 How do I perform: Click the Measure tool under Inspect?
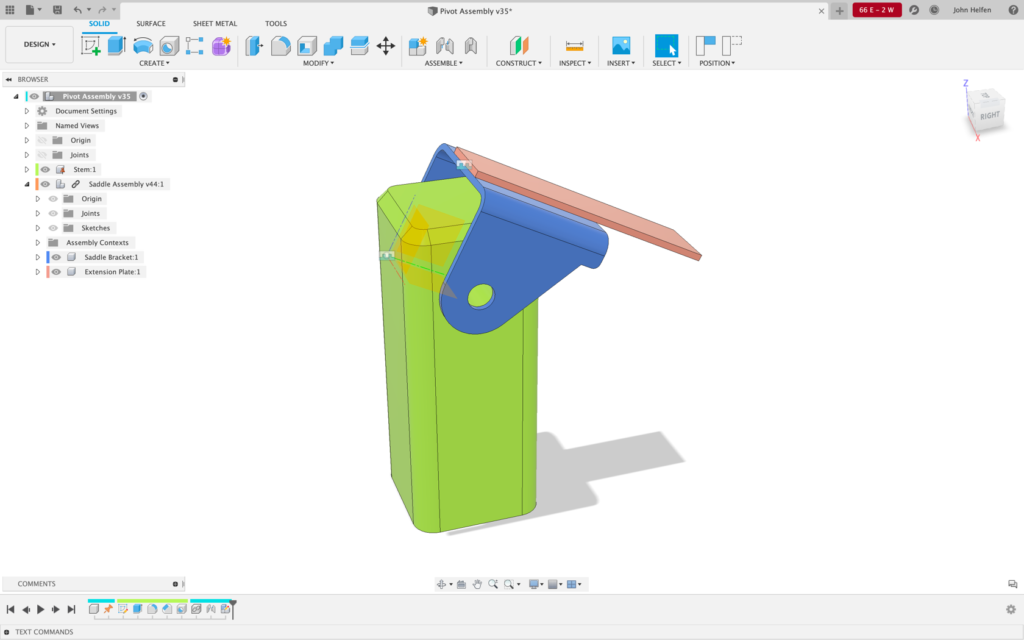point(574,45)
